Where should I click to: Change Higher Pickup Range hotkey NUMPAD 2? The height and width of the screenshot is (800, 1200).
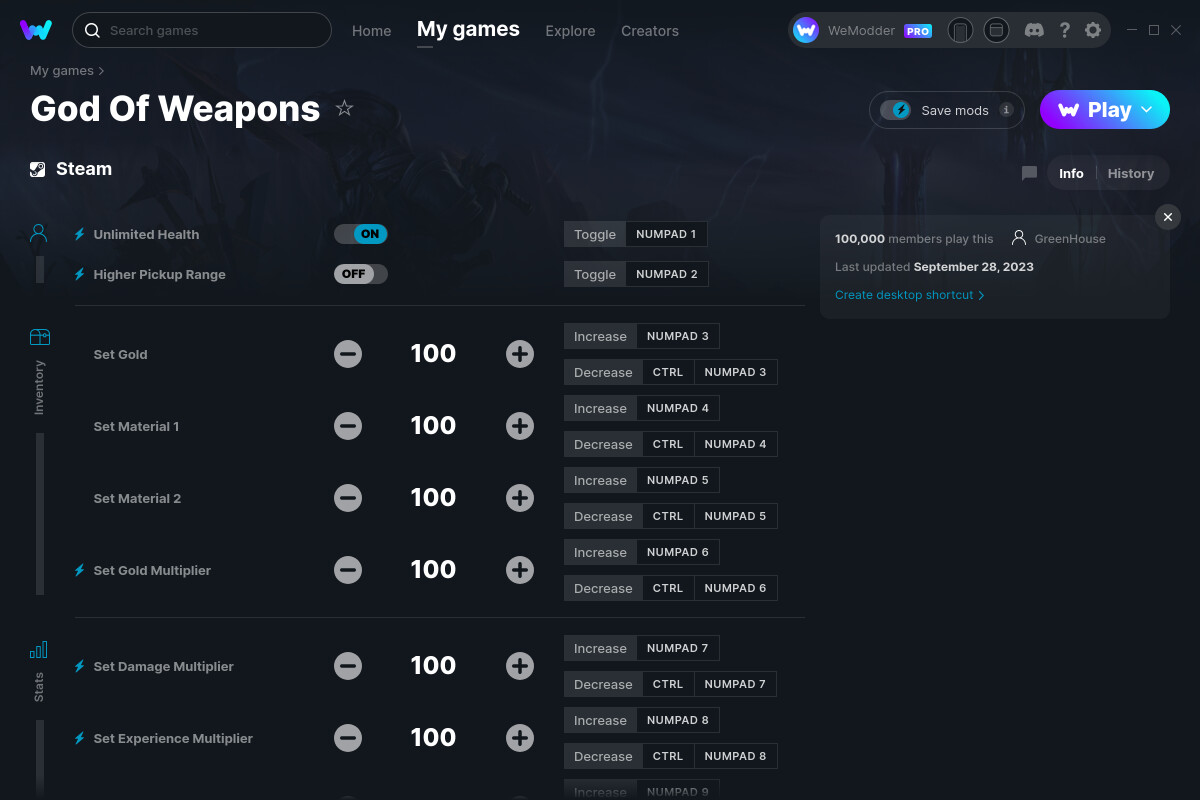tap(666, 274)
